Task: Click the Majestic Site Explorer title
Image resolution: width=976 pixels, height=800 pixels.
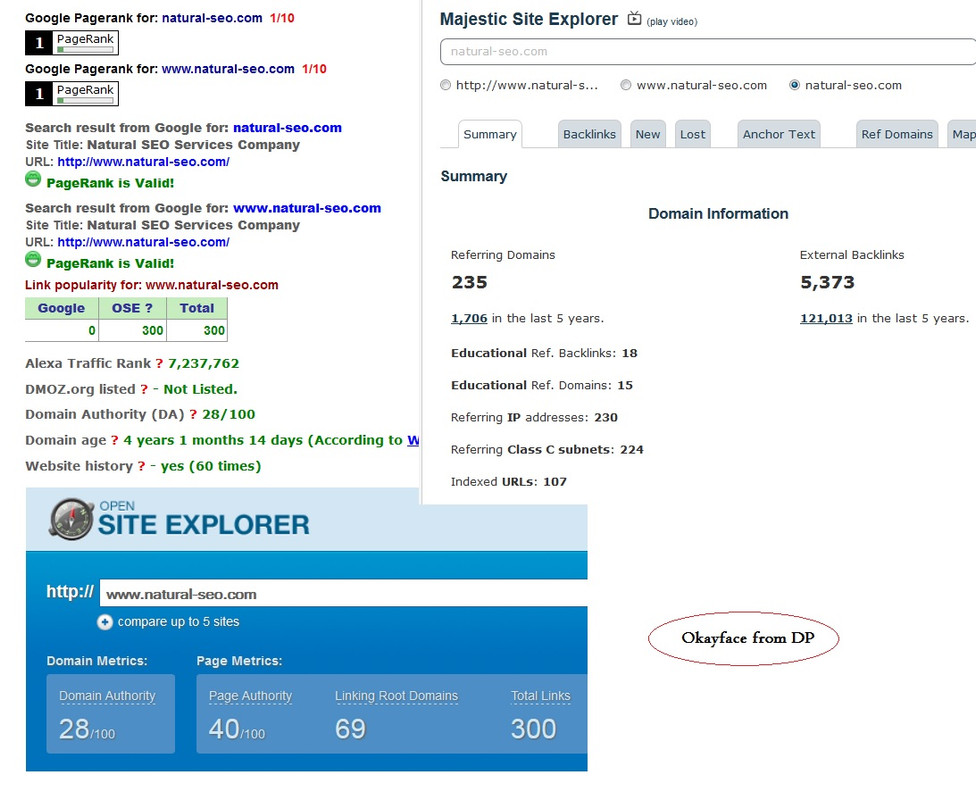Action: point(529,19)
